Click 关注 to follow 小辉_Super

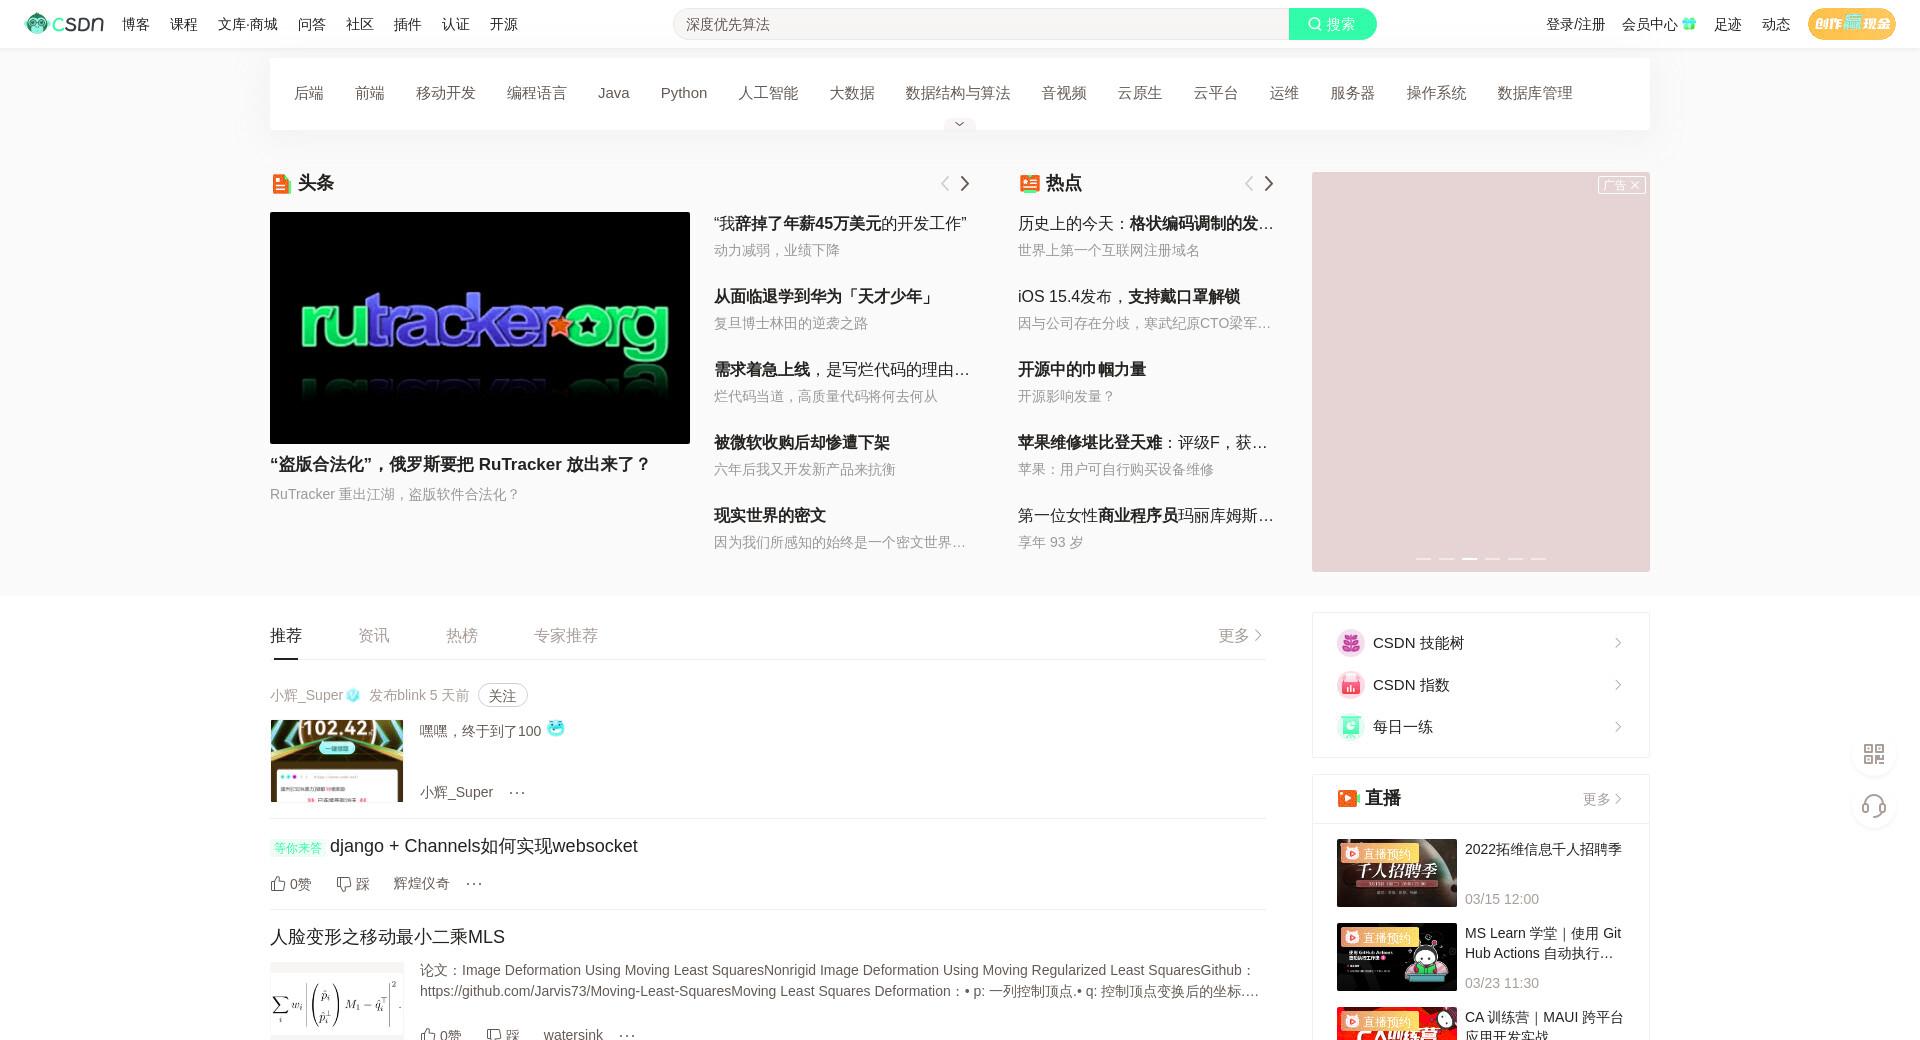click(x=502, y=695)
